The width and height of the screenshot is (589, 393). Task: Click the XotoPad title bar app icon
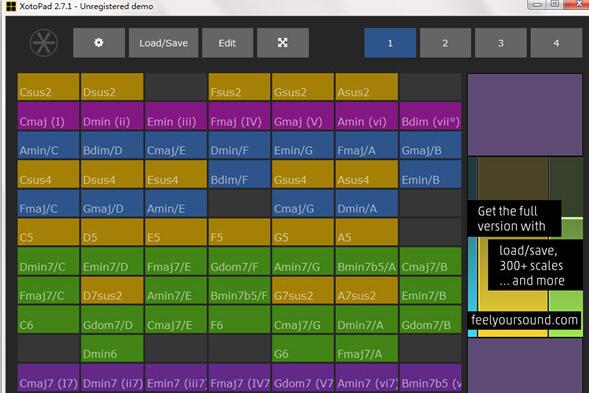tap(11, 6)
